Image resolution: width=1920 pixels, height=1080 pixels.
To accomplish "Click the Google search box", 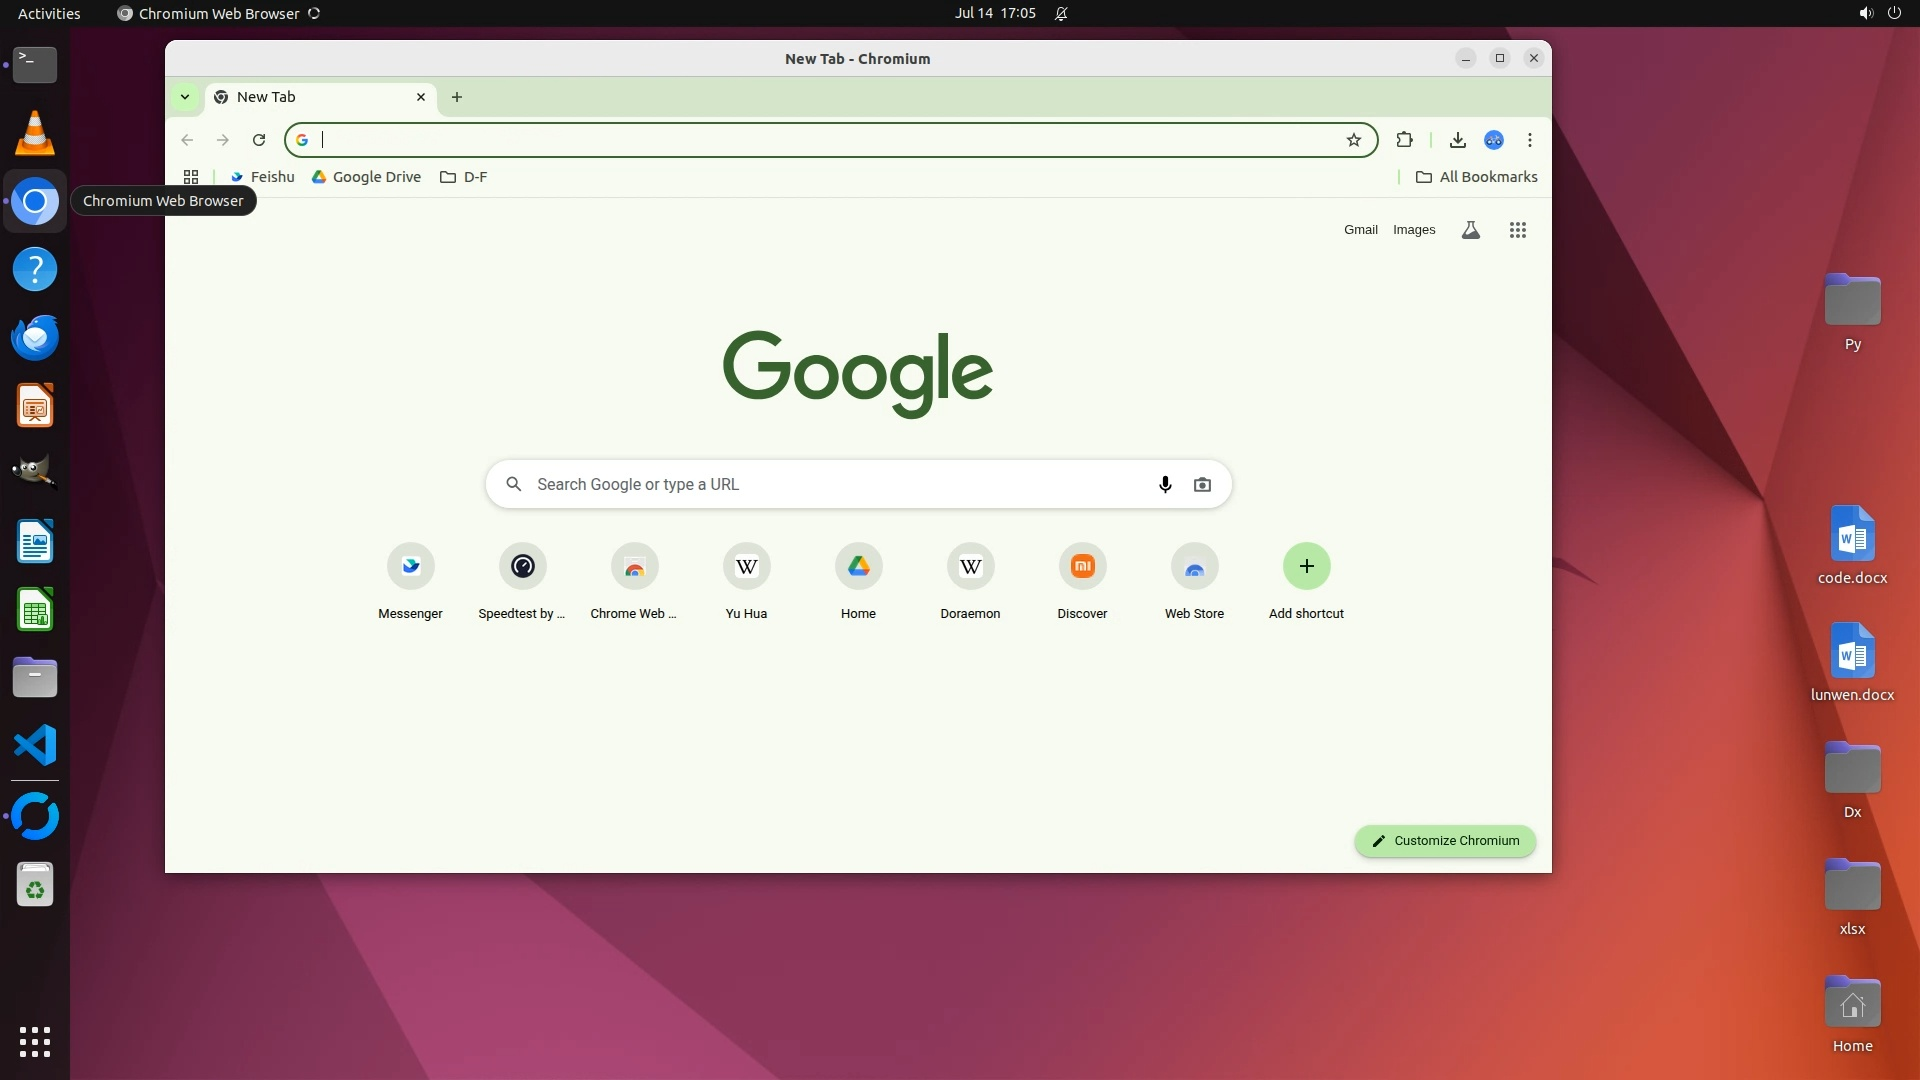I will click(830, 485).
